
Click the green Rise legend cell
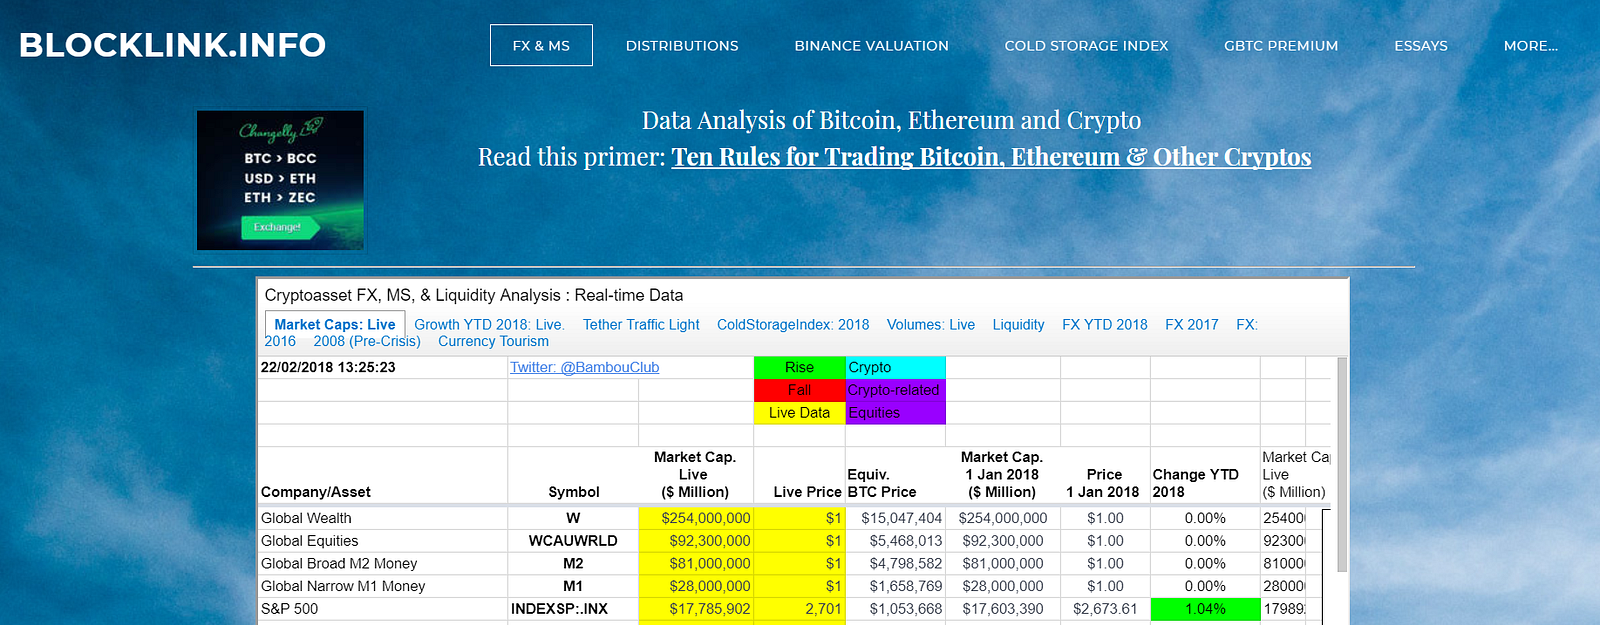[799, 367]
